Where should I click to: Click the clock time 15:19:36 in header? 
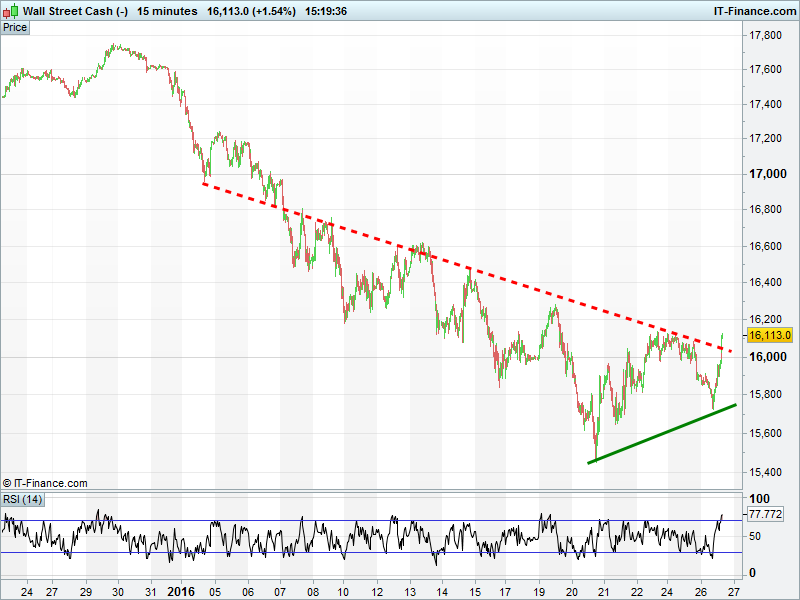tap(326, 11)
